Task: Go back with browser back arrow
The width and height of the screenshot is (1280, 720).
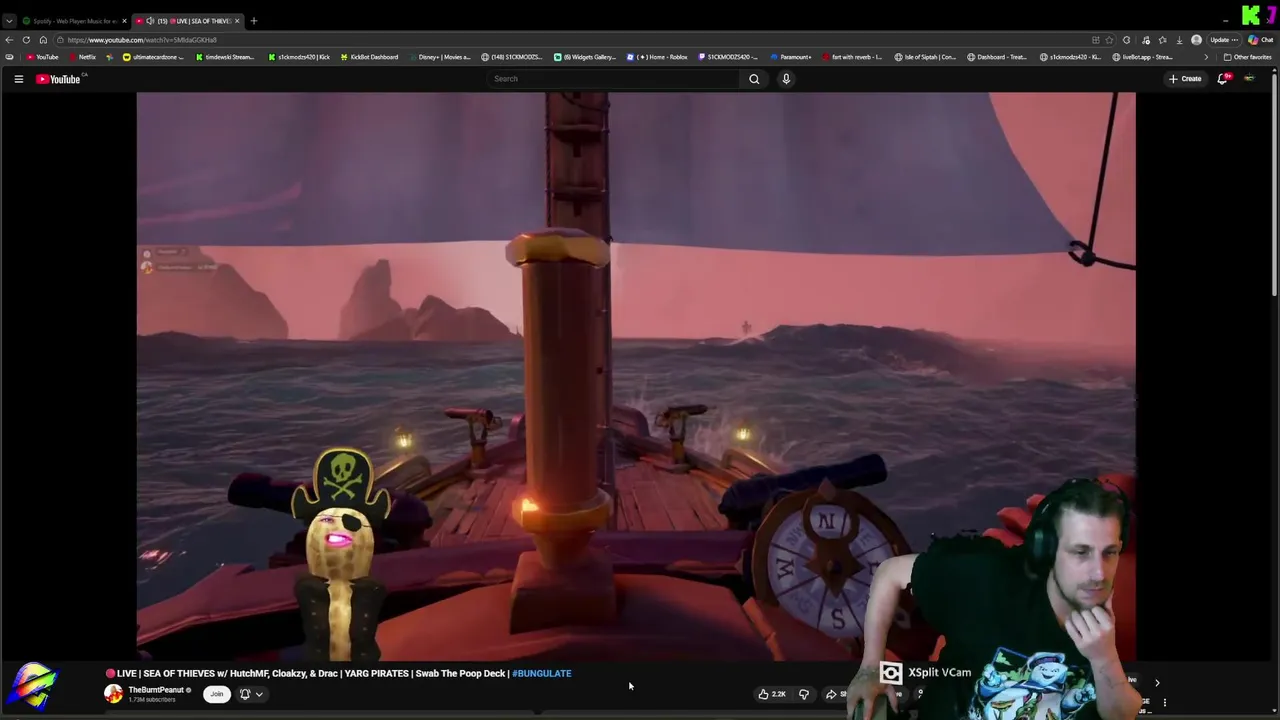Action: [x=9, y=40]
